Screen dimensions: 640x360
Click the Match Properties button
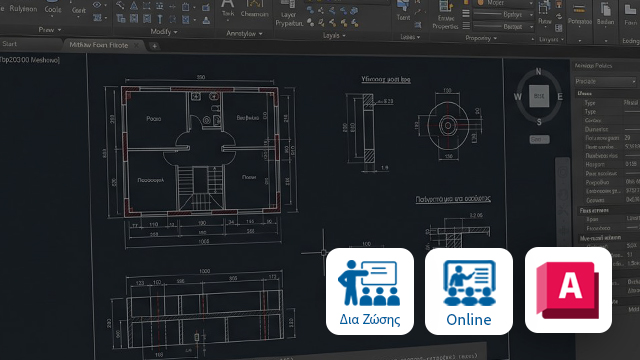point(445,16)
